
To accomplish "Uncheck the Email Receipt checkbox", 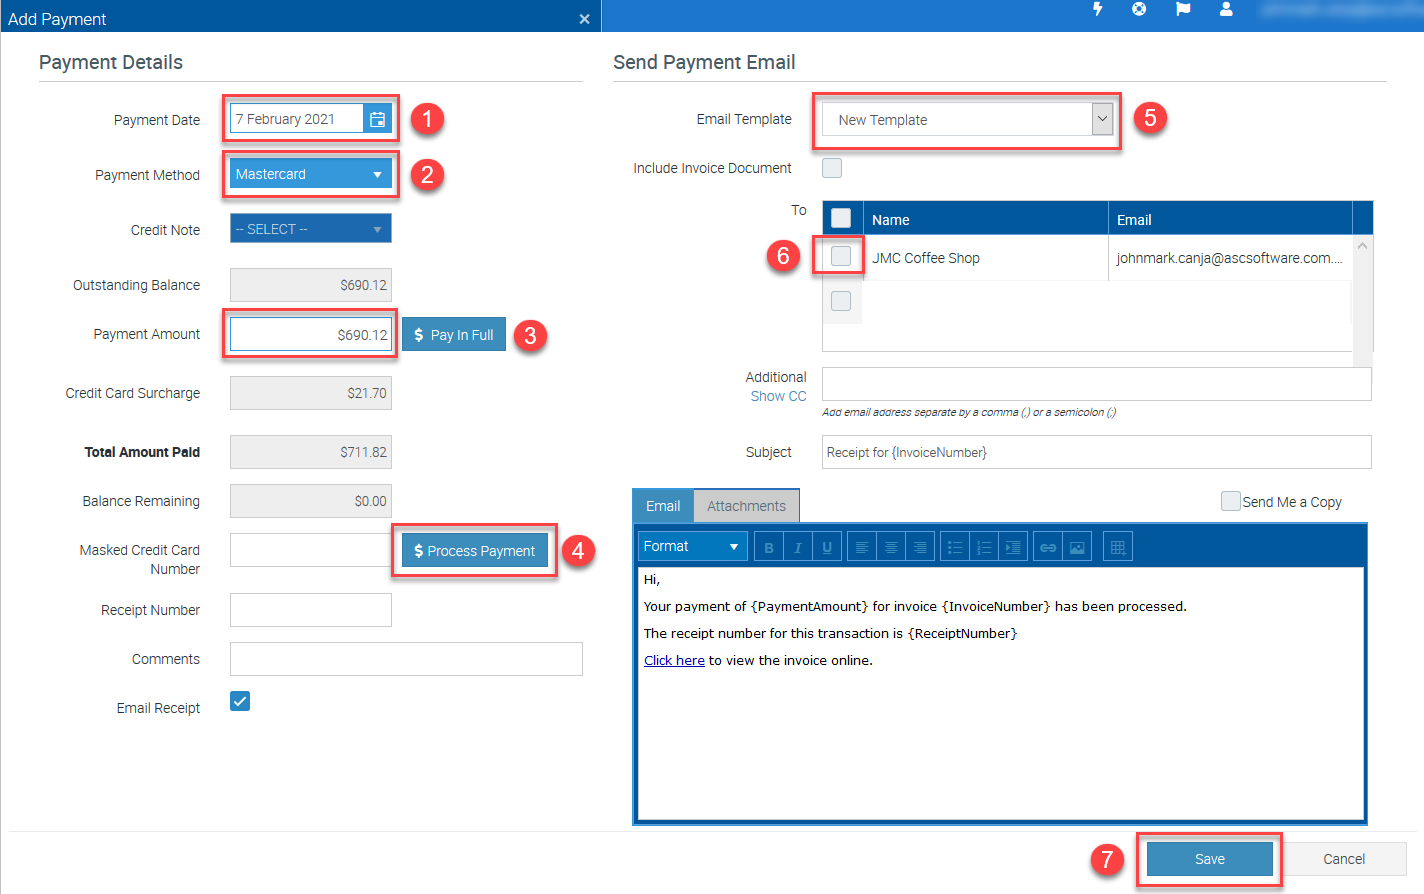I will click(x=240, y=701).
